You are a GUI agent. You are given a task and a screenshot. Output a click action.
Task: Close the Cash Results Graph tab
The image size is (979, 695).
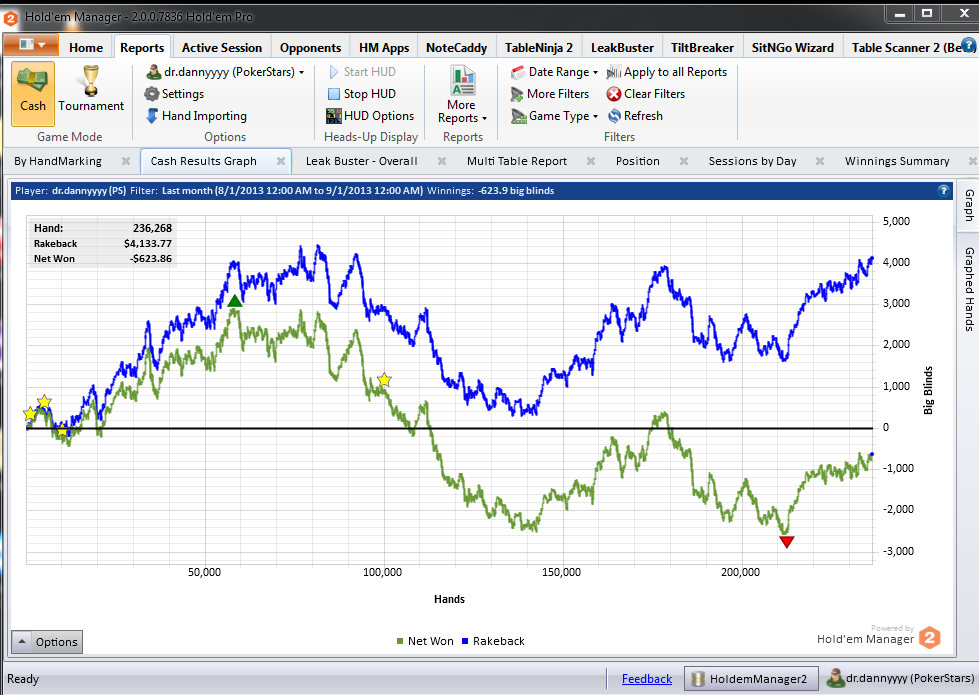click(x=281, y=161)
